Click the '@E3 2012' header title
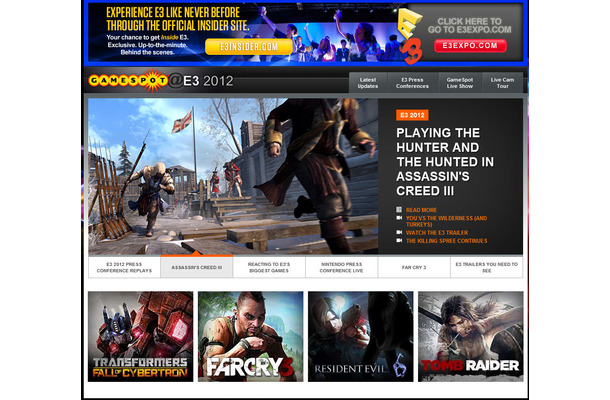 pyautogui.click(x=201, y=81)
